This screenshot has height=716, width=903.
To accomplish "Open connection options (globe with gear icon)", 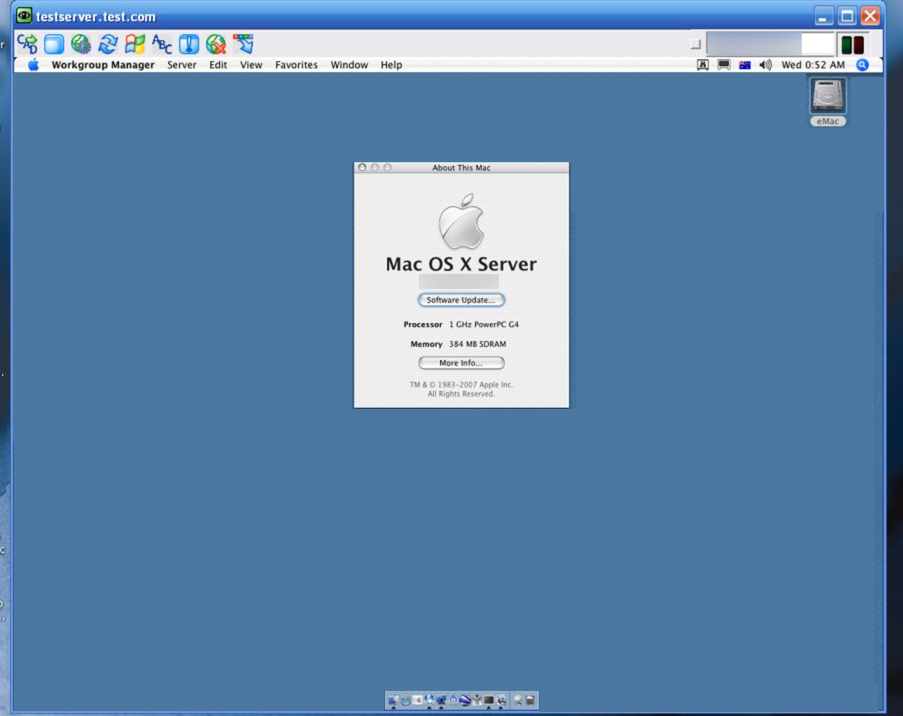I will tap(81, 44).
